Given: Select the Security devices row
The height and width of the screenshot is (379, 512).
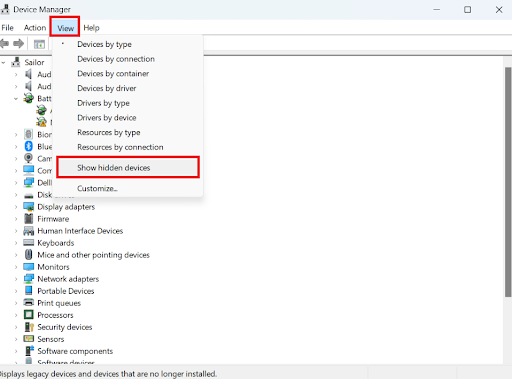Looking at the screenshot, I should pyautogui.click(x=65, y=327).
